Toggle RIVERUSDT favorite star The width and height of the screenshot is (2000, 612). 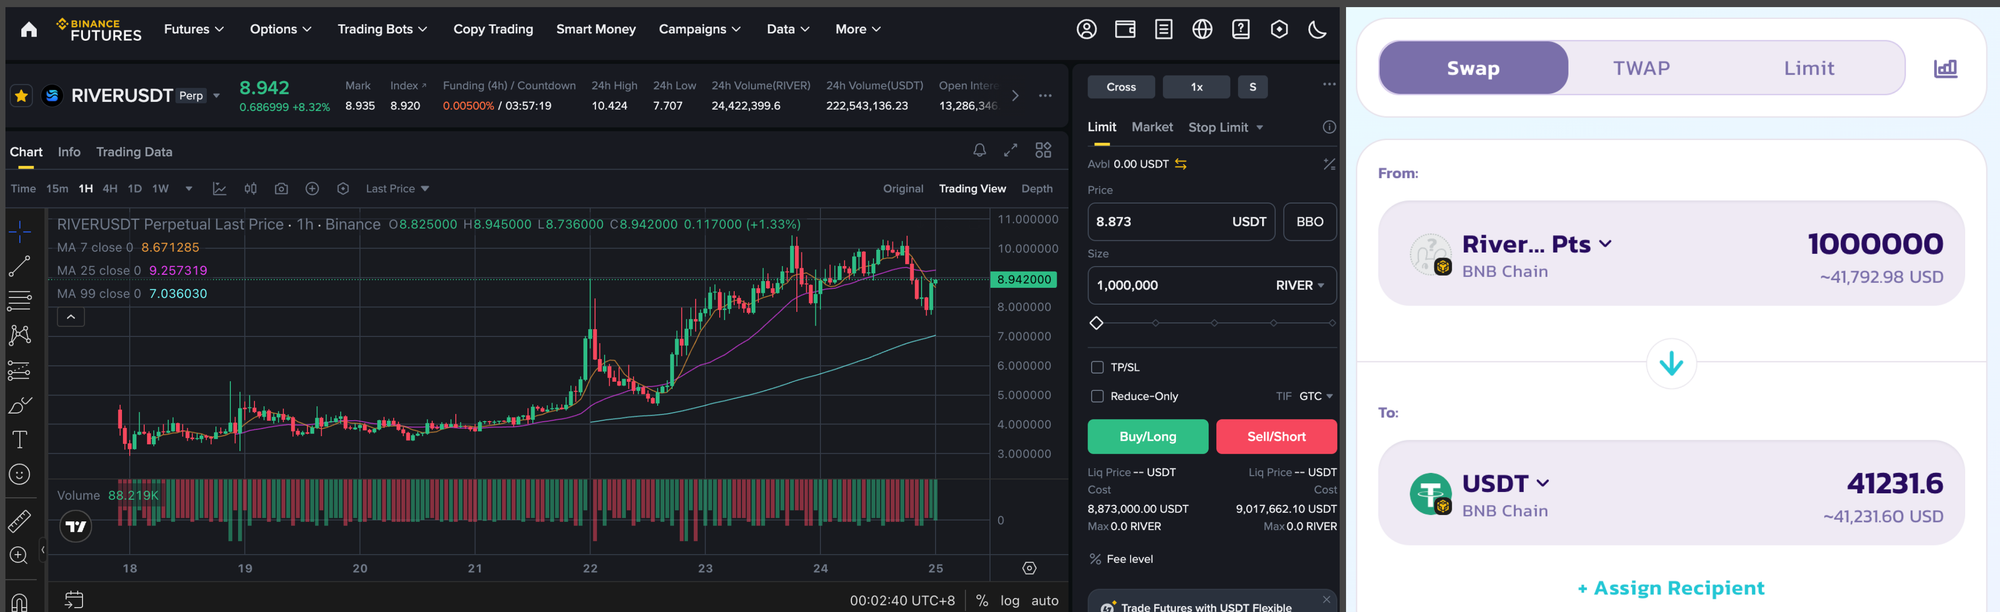click(x=21, y=96)
